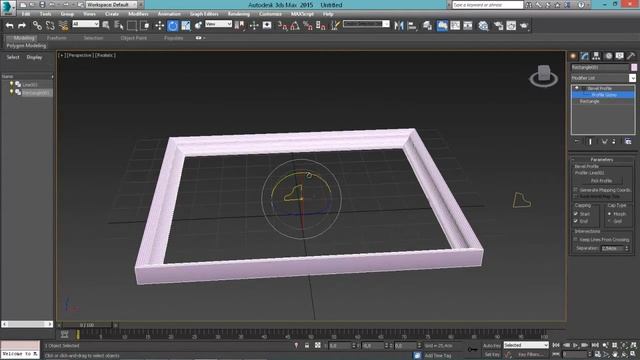Open the selection filter All dropdown
The image size is (640, 360).
[x=85, y=24]
